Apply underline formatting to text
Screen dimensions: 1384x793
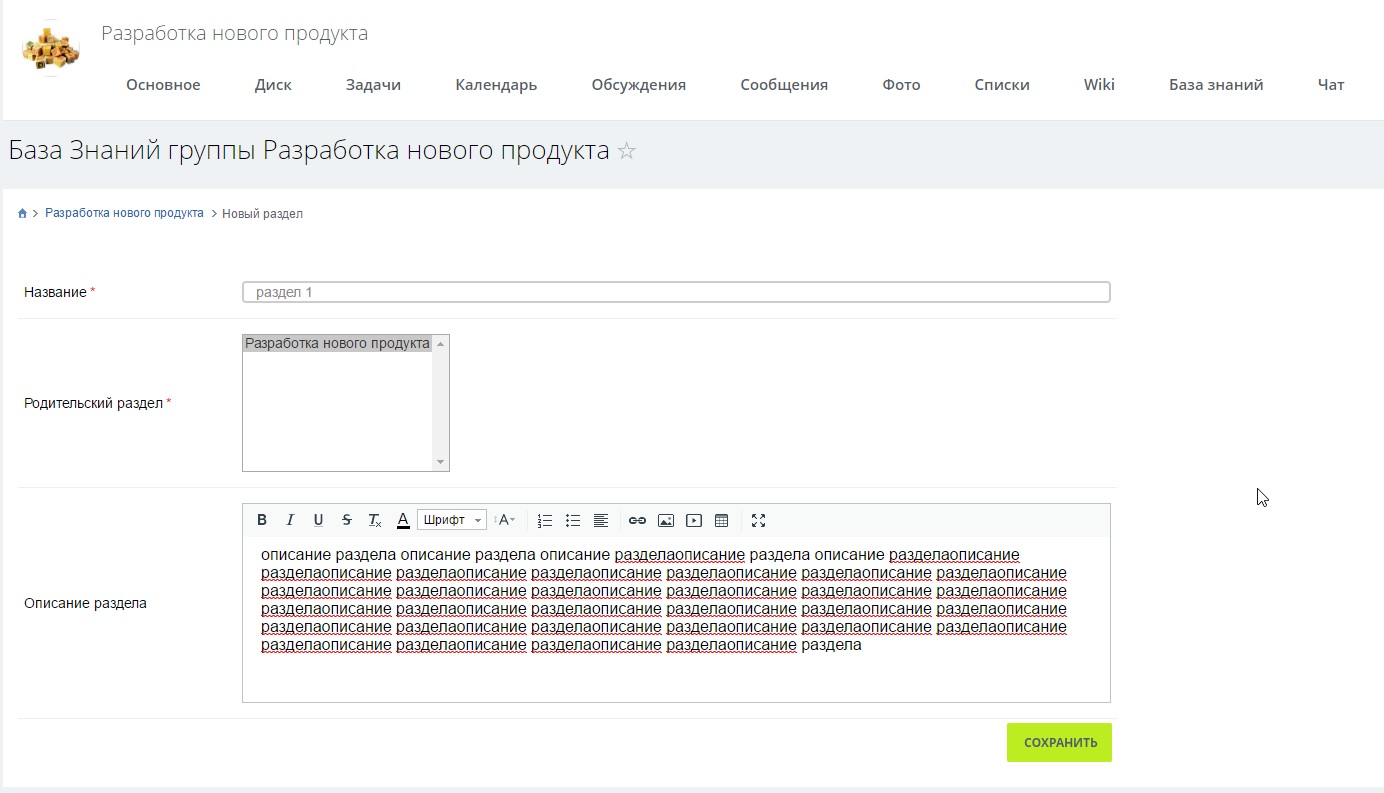pos(318,520)
